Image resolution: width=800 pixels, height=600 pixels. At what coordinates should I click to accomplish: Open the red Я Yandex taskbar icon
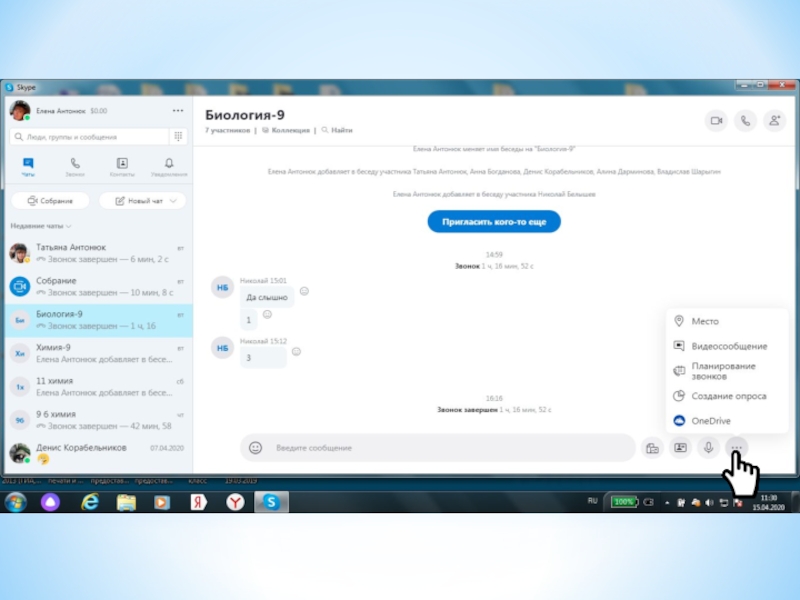tap(198, 503)
